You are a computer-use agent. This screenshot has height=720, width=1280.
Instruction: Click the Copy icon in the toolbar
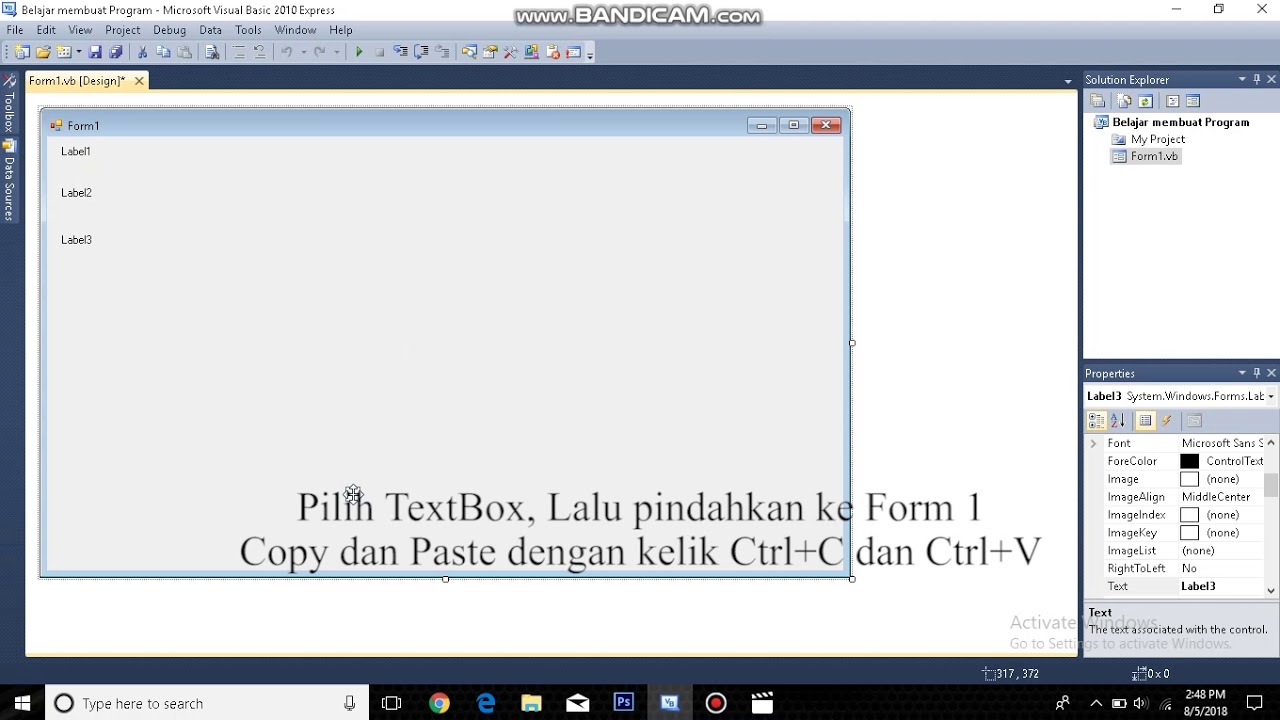[x=163, y=52]
